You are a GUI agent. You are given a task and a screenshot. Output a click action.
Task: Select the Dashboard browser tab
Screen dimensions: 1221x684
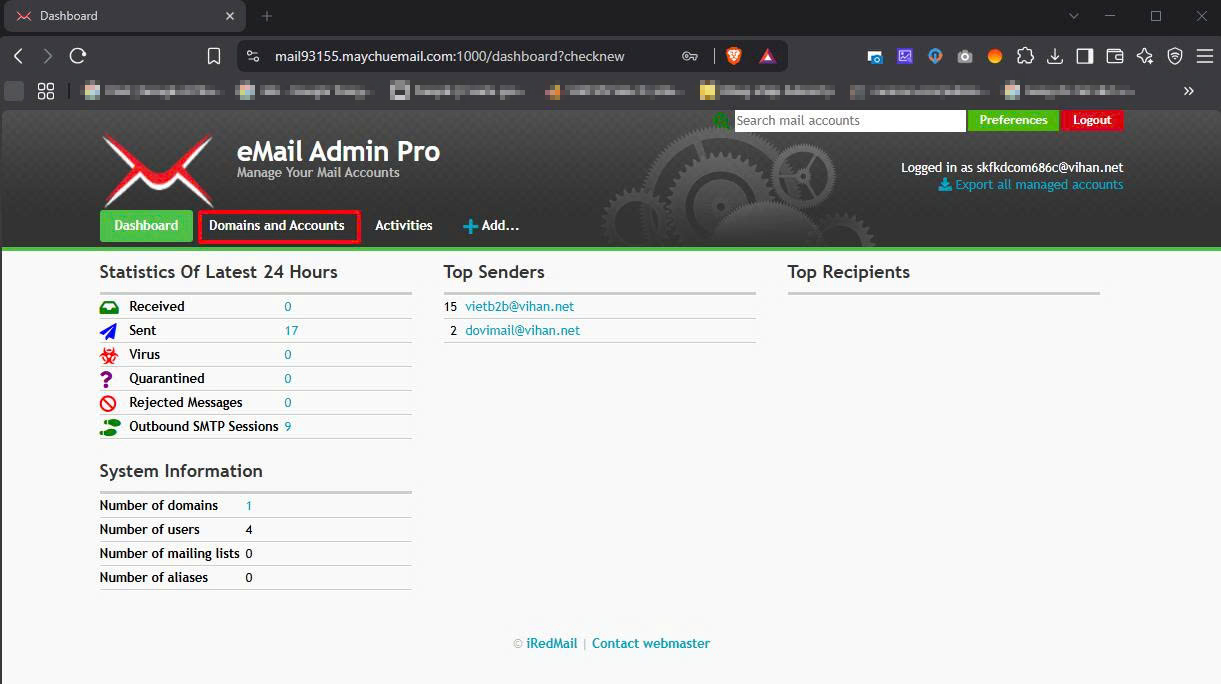125,16
